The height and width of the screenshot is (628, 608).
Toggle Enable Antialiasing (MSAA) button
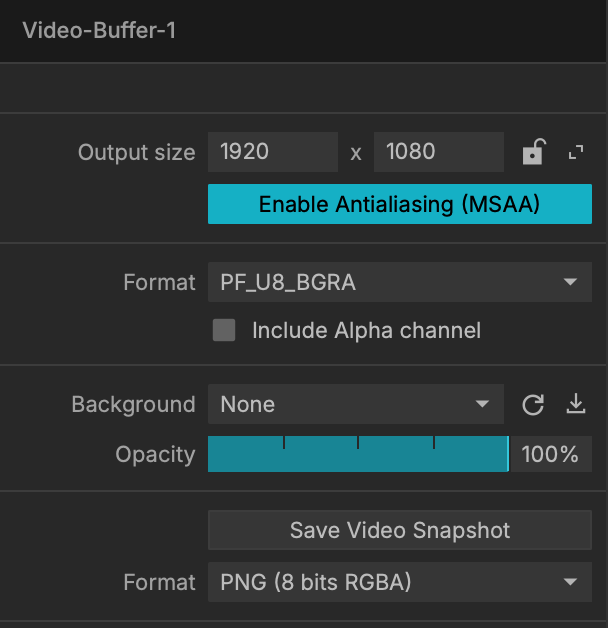(x=400, y=204)
